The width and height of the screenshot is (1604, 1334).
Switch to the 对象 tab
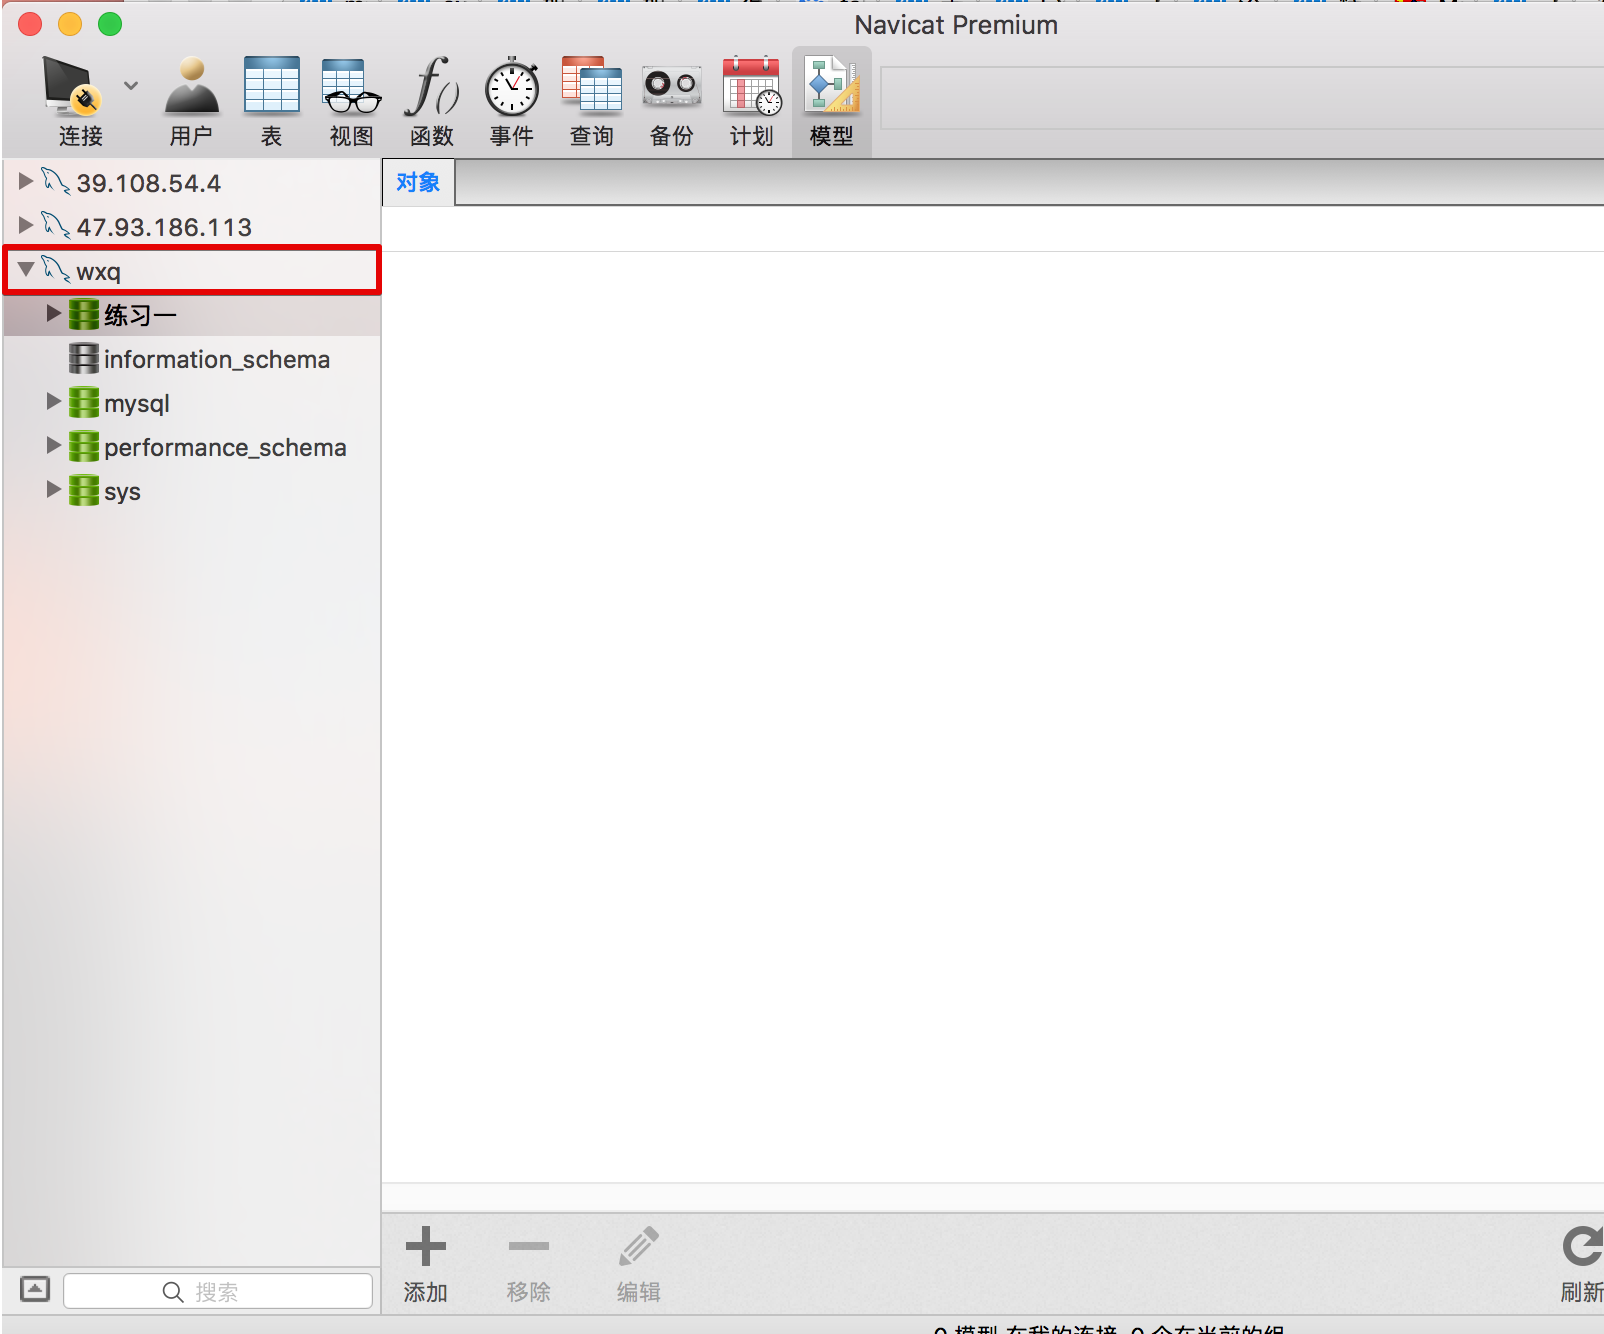tap(418, 183)
